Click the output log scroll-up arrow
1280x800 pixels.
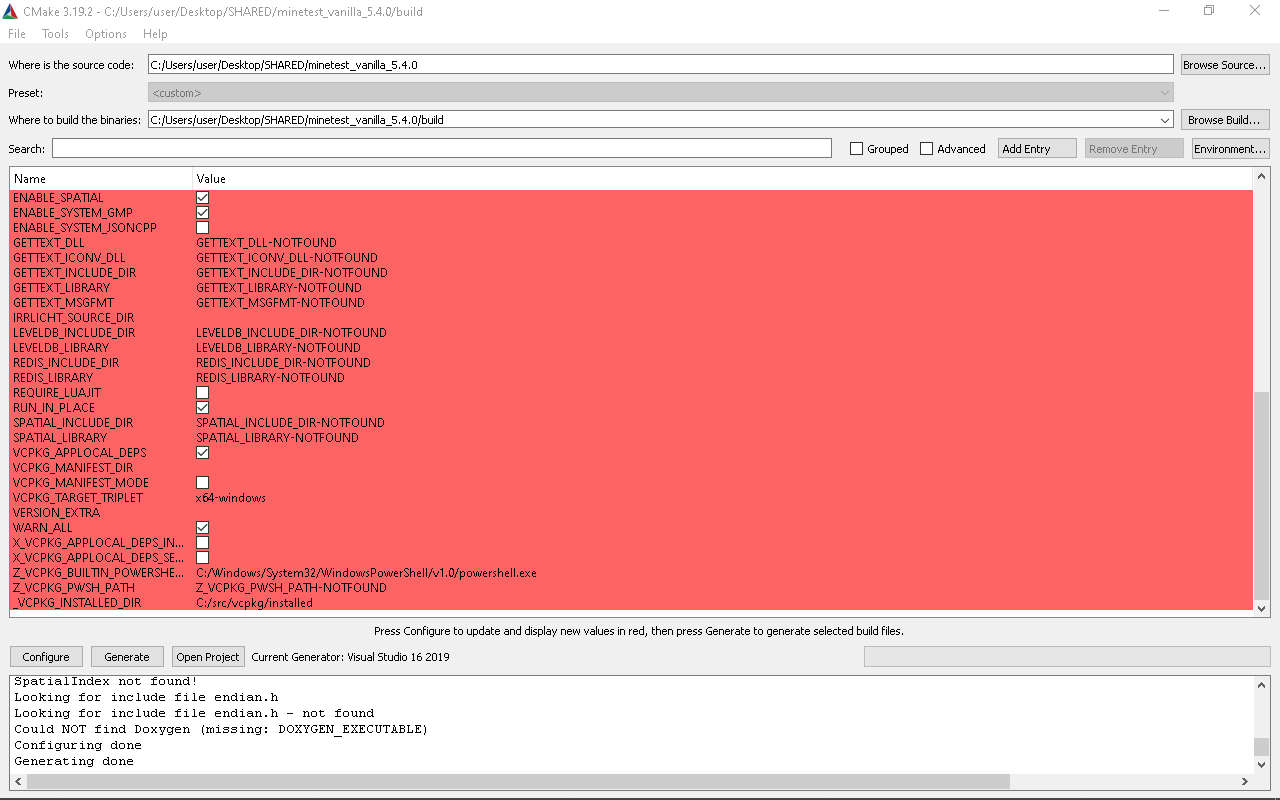click(1261, 685)
